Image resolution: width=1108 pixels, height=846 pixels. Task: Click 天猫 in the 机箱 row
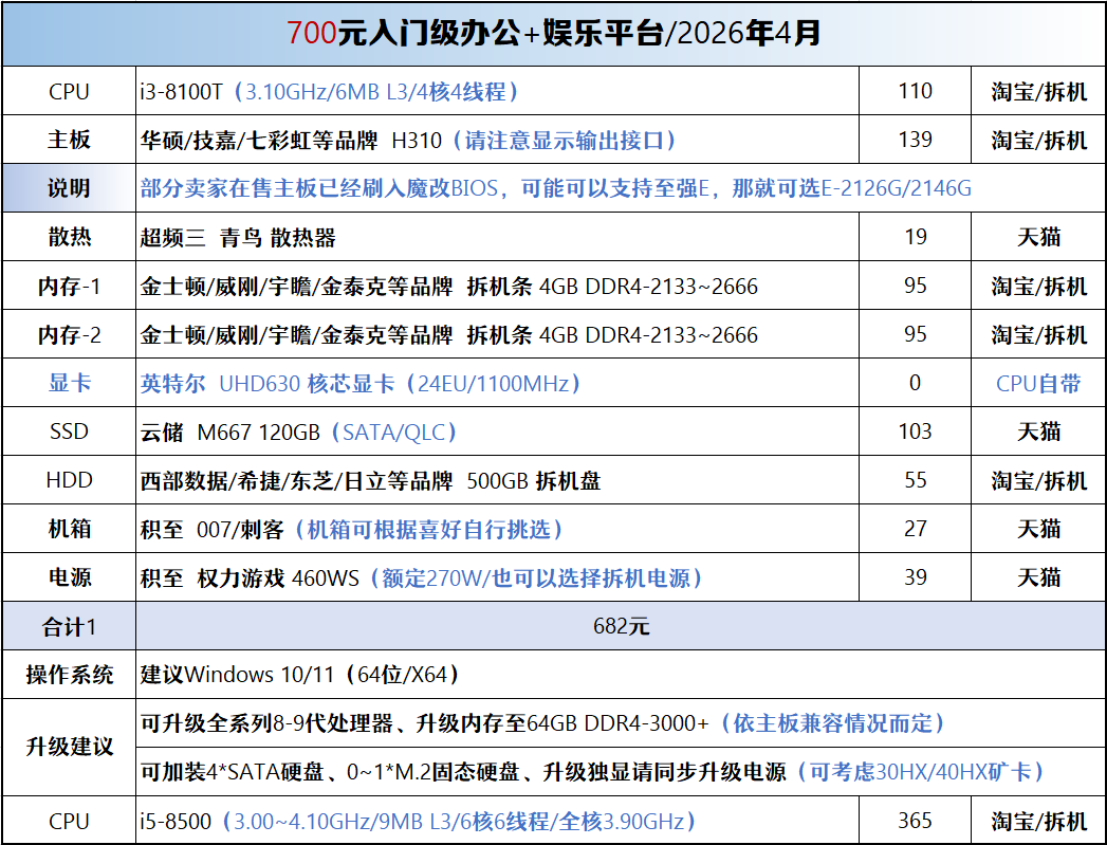tap(1038, 529)
